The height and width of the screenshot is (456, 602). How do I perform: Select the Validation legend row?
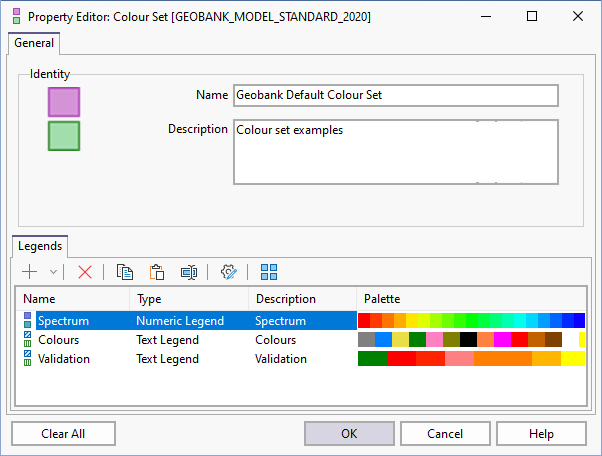pos(301,359)
